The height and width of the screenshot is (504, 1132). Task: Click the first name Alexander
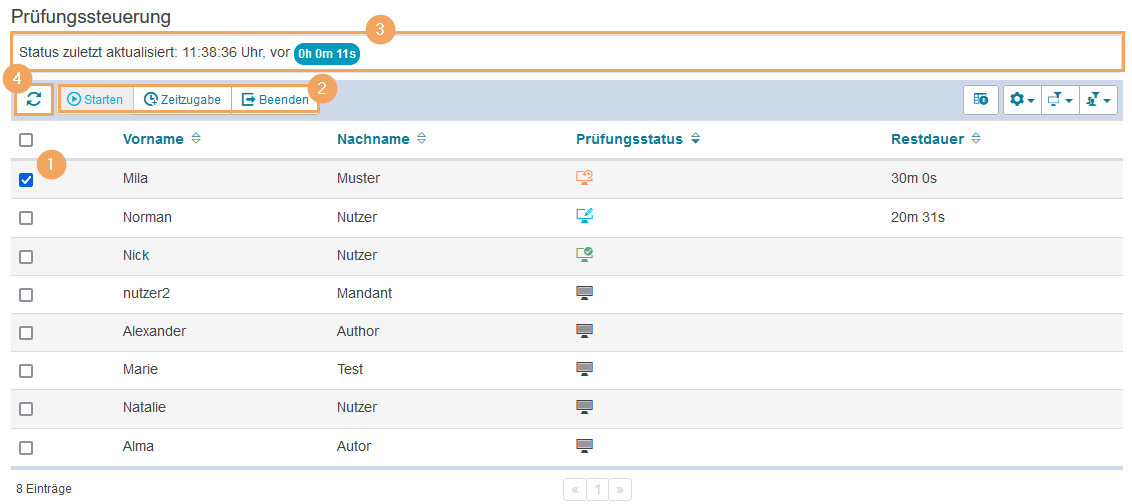154,331
